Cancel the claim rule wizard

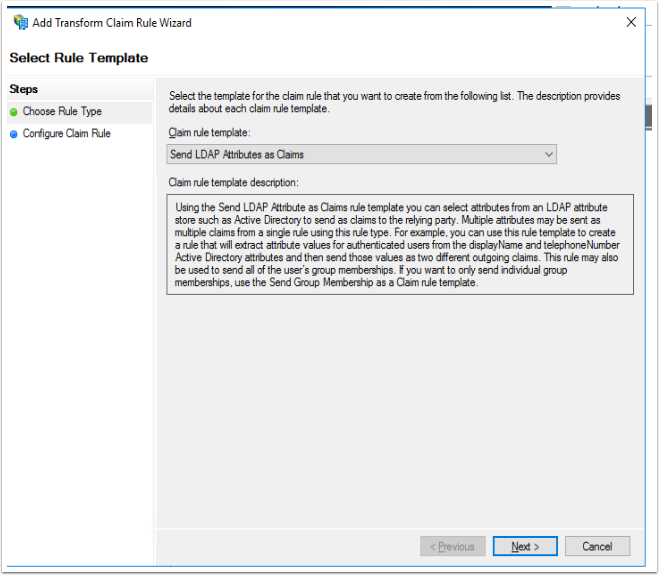pyautogui.click(x=597, y=546)
